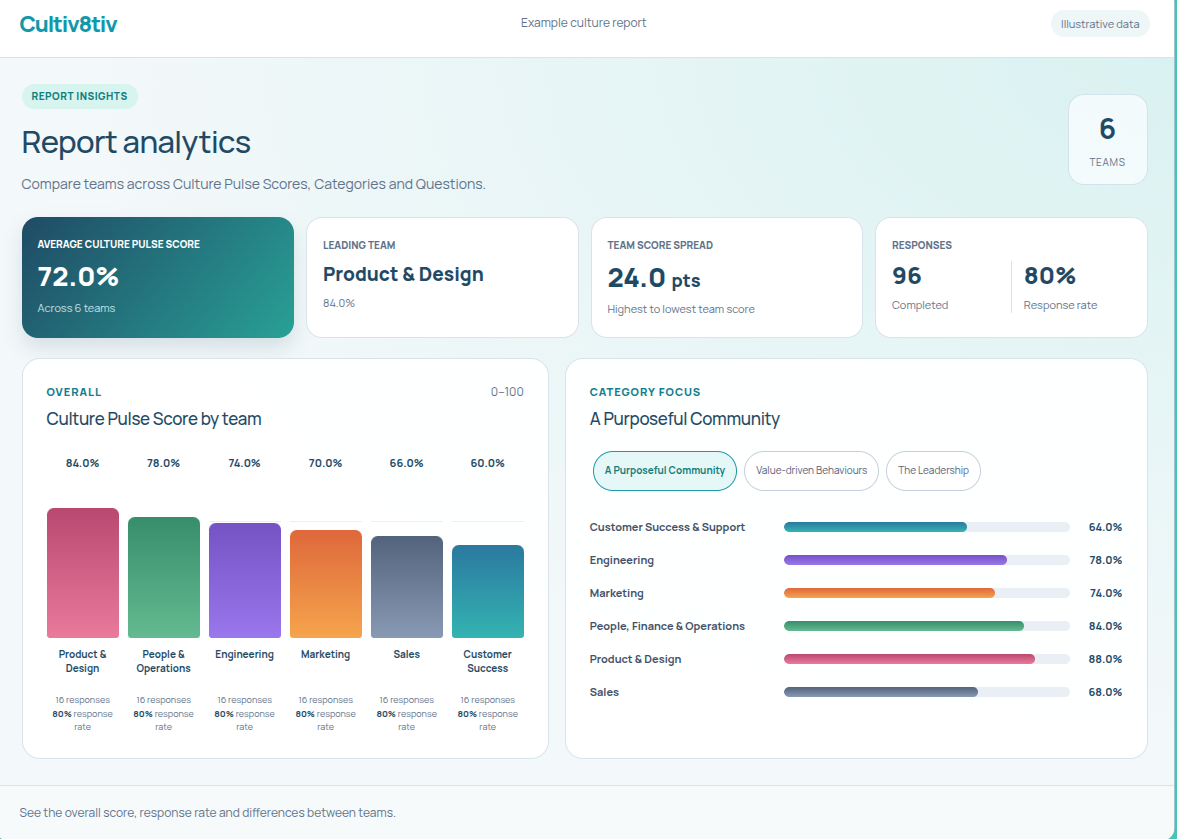This screenshot has width=1177, height=839.
Task: Click the green People & Operations bar
Action: [x=164, y=577]
